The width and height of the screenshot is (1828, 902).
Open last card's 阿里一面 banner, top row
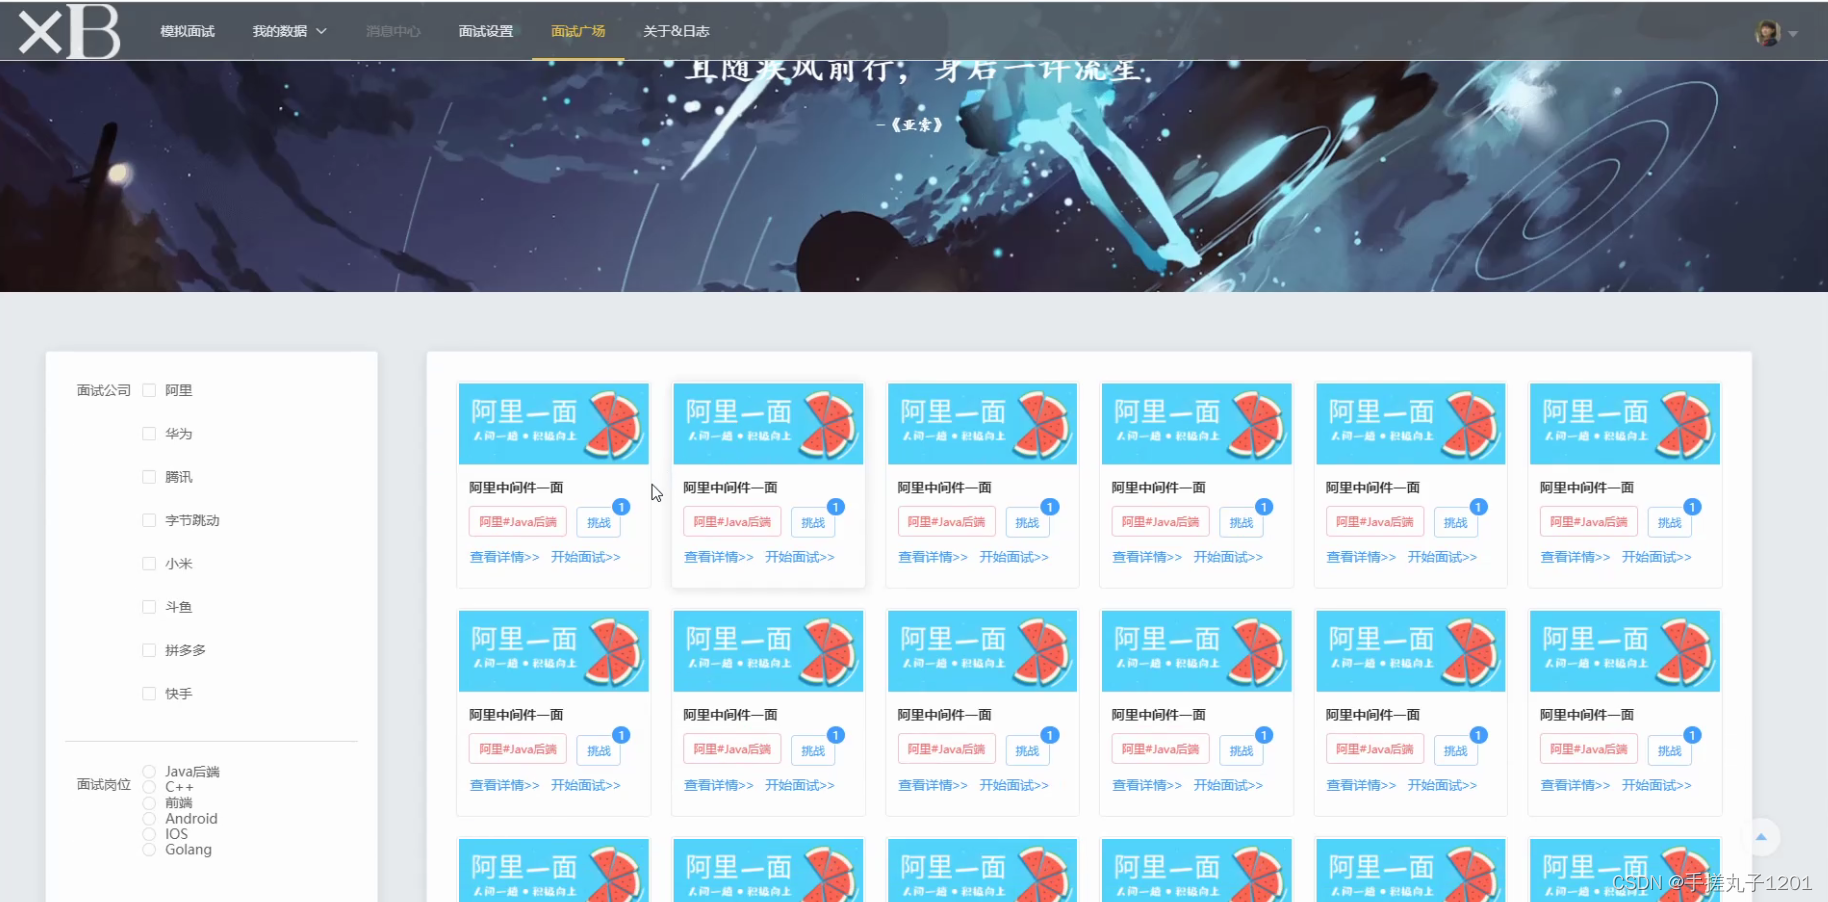1625,423
